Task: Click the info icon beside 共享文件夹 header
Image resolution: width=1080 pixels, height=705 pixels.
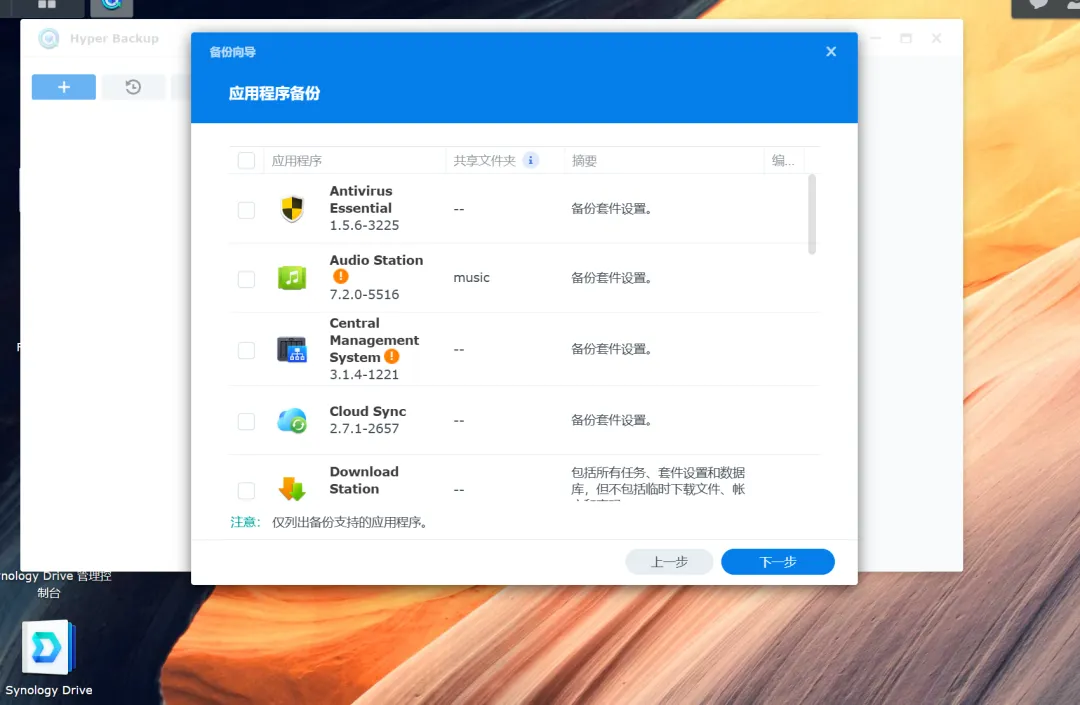Action: tap(530, 159)
